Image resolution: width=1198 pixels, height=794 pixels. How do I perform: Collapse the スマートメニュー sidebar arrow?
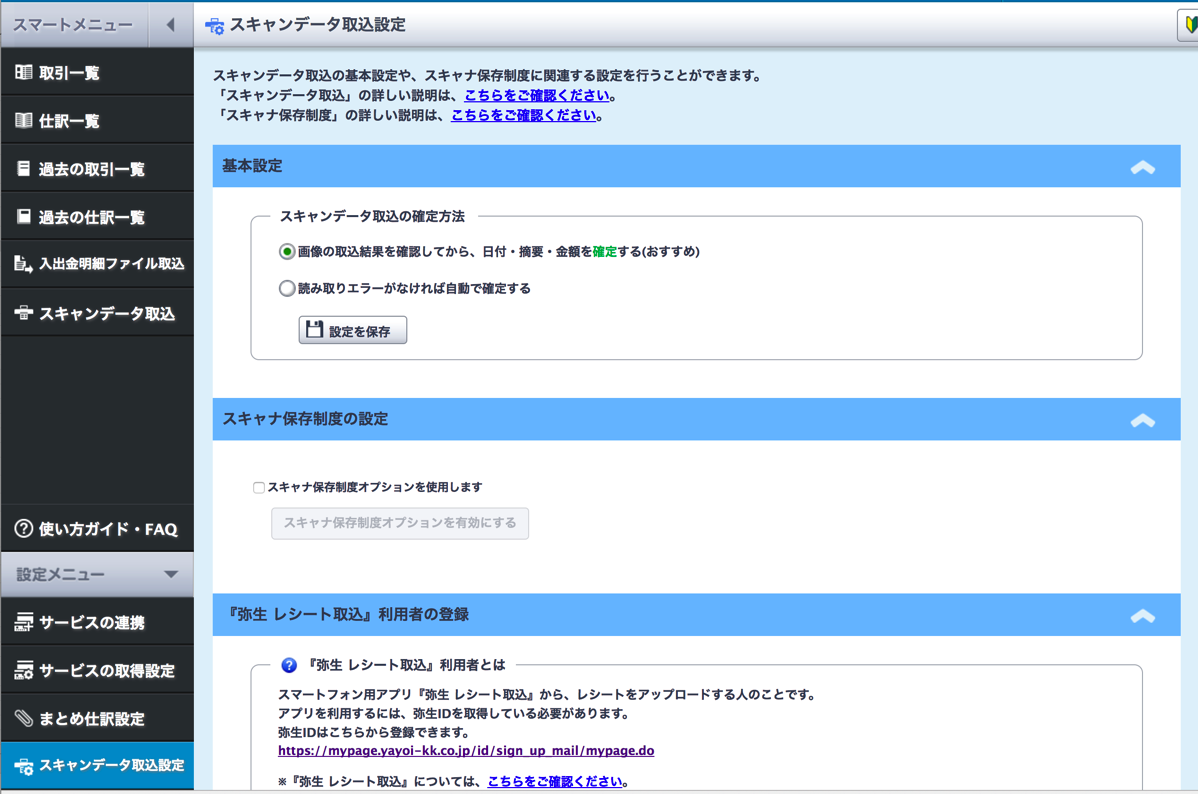point(171,24)
